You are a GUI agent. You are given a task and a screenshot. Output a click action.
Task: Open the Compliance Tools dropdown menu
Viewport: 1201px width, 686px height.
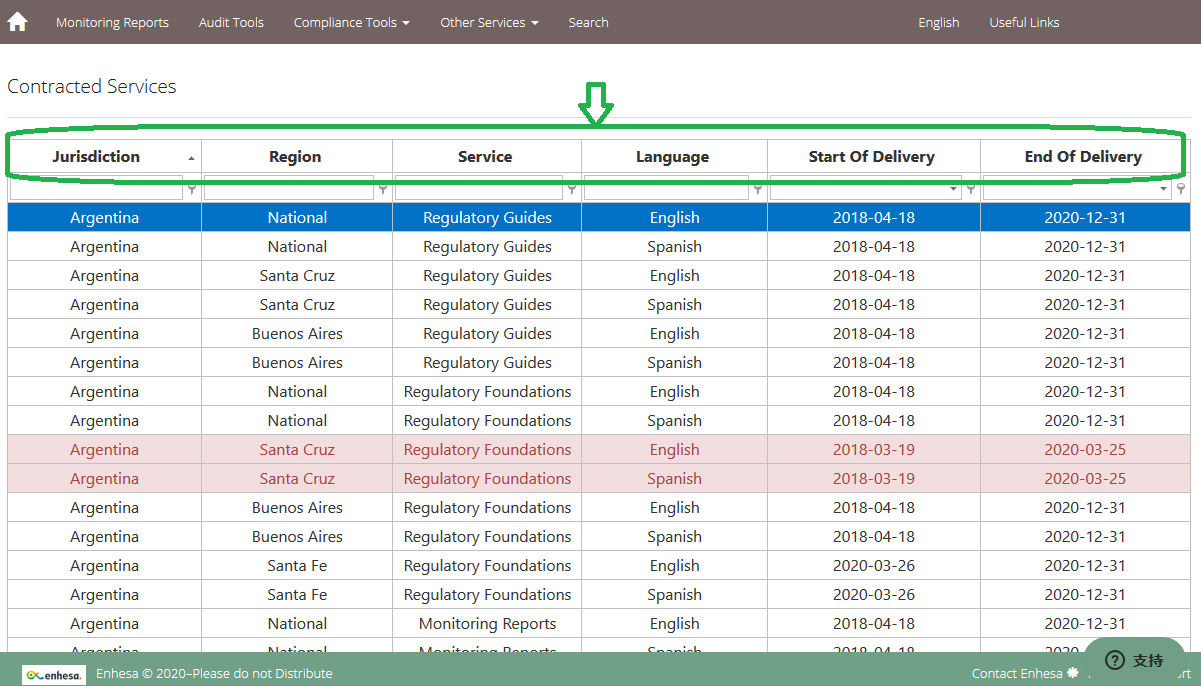[x=352, y=22]
